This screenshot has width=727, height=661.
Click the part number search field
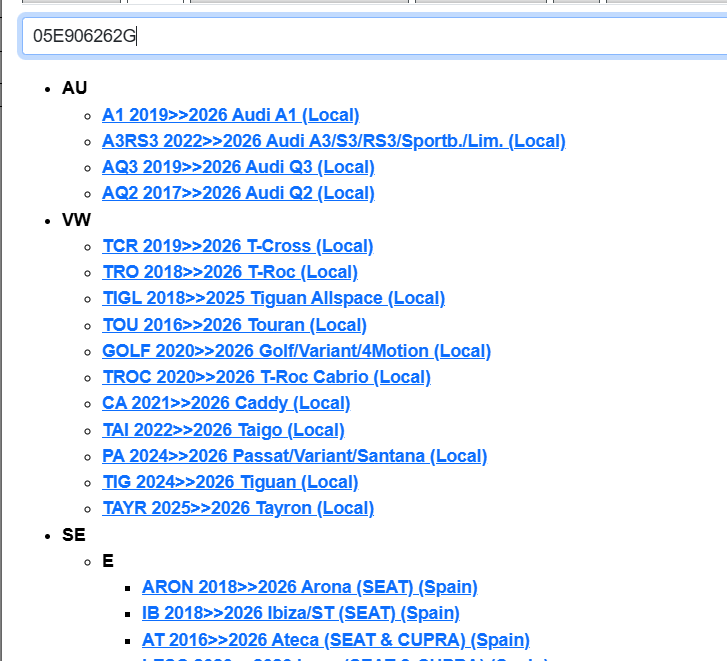coord(370,37)
